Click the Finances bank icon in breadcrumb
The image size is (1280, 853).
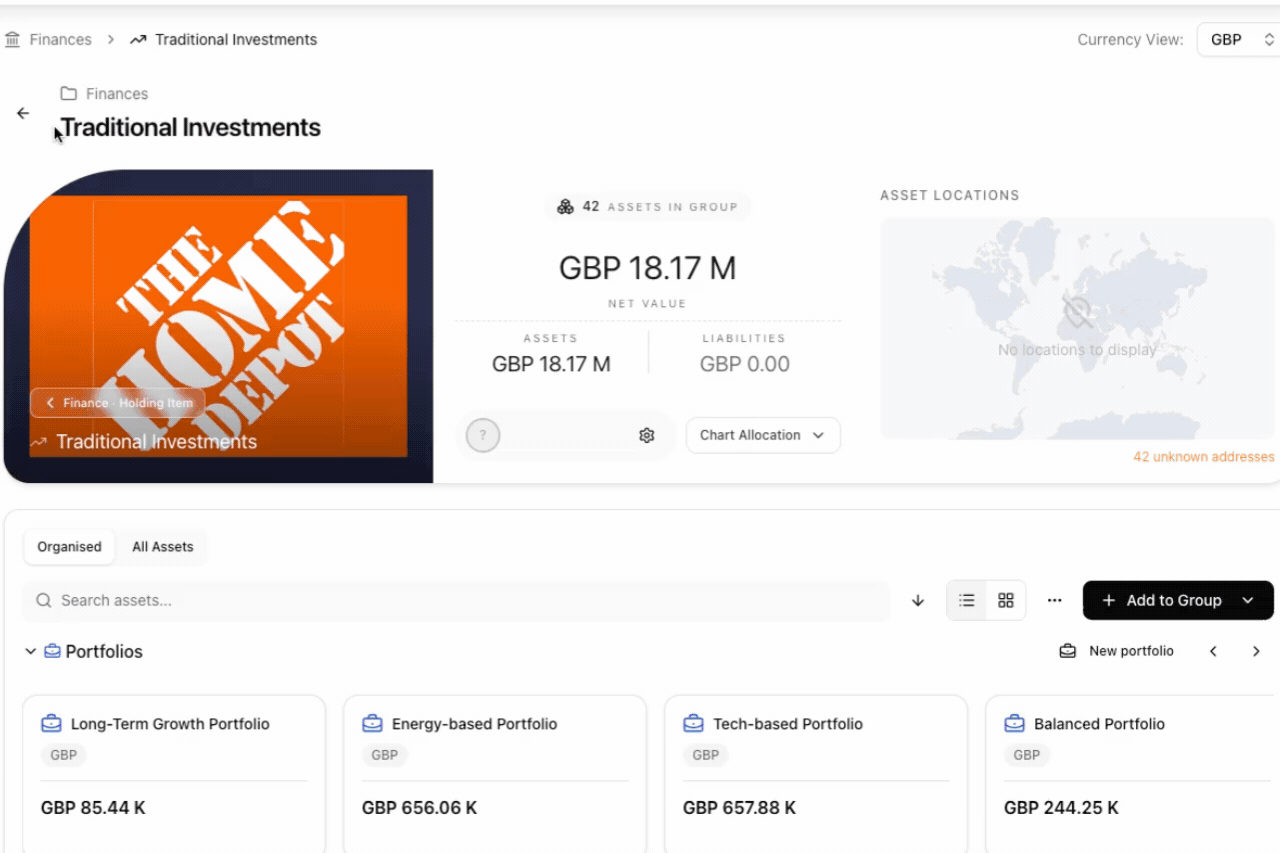12,40
